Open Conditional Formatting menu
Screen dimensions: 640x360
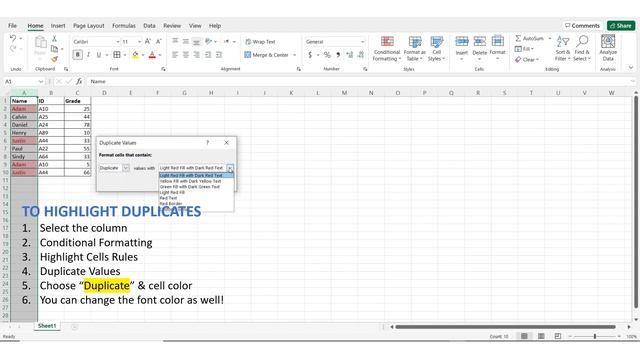(x=387, y=49)
